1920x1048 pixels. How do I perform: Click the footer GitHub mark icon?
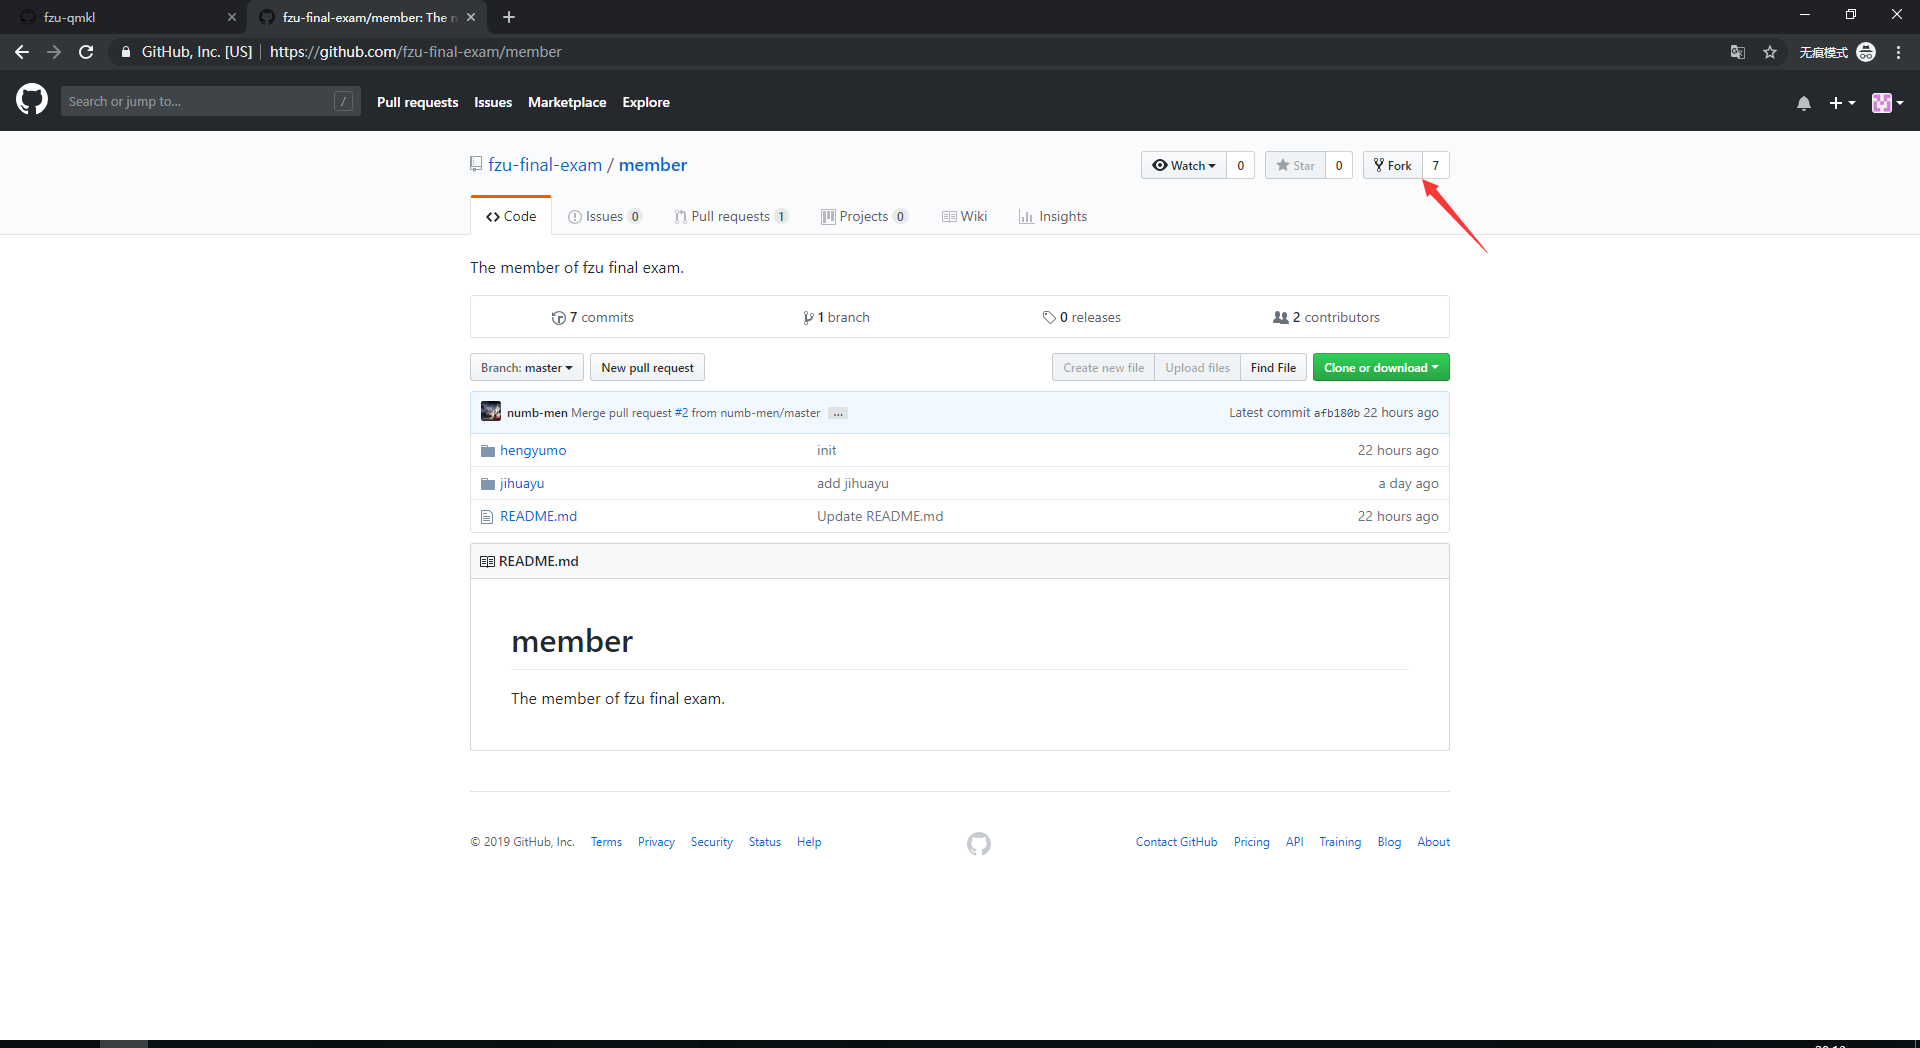tap(979, 844)
